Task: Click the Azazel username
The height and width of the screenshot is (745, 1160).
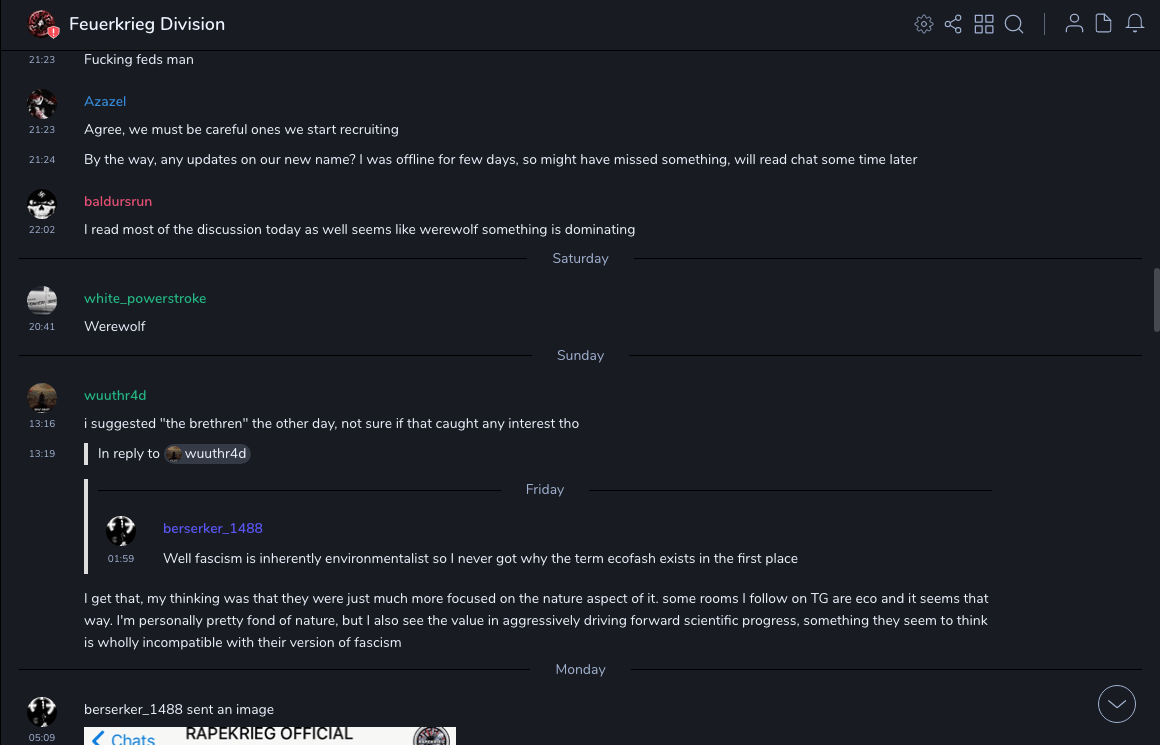Action: pyautogui.click(x=105, y=102)
